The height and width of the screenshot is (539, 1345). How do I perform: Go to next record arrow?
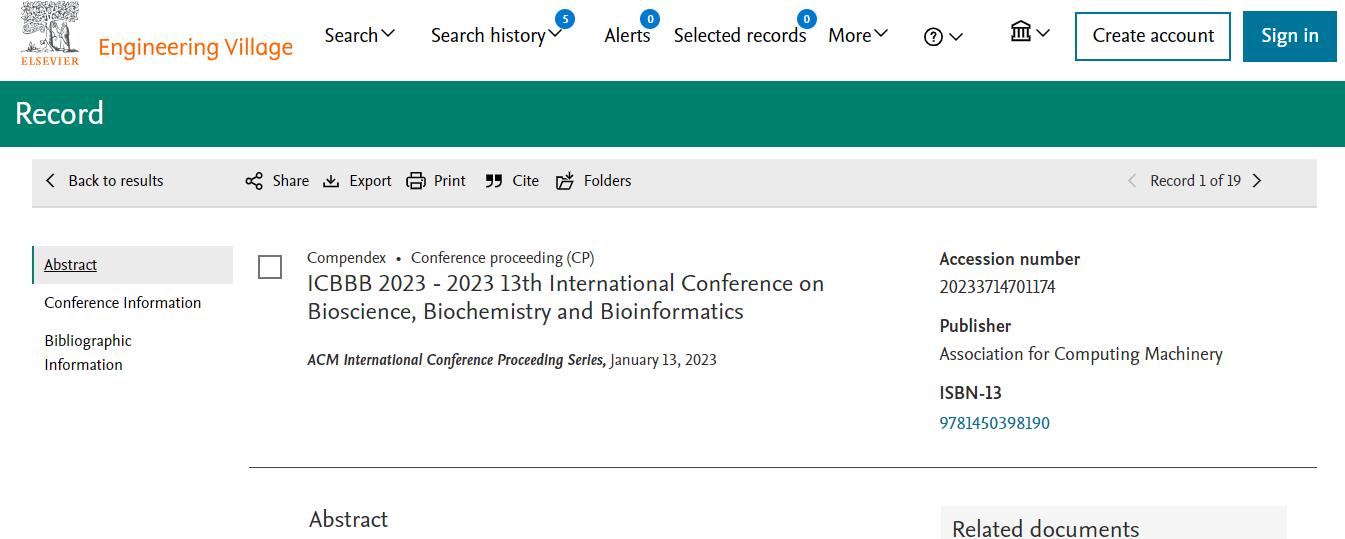click(1257, 181)
